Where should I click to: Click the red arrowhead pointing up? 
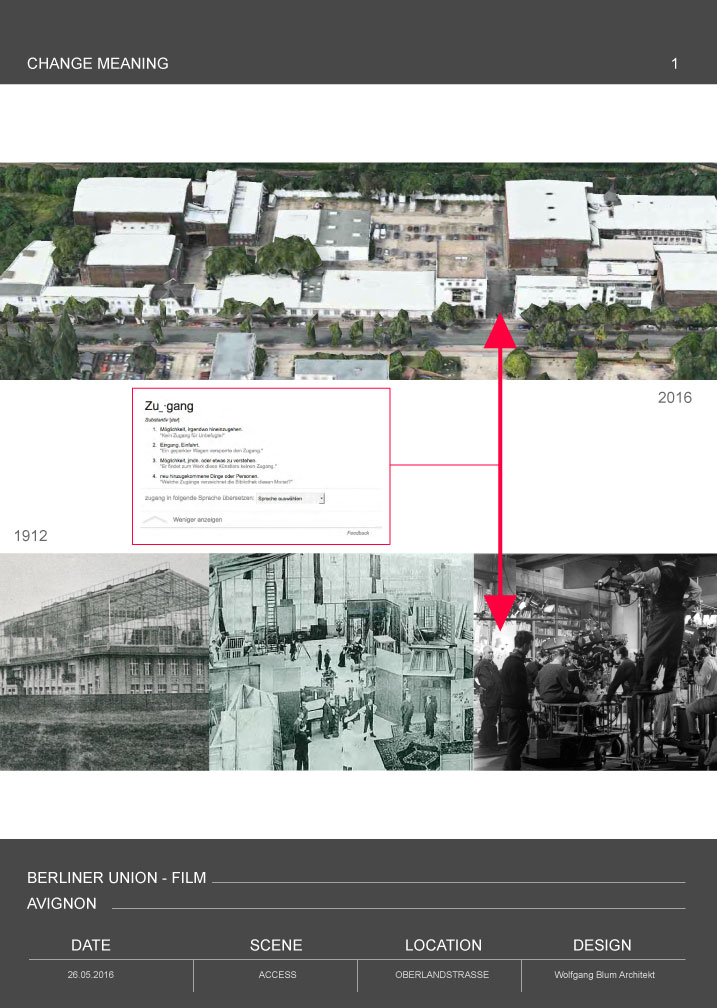click(500, 333)
